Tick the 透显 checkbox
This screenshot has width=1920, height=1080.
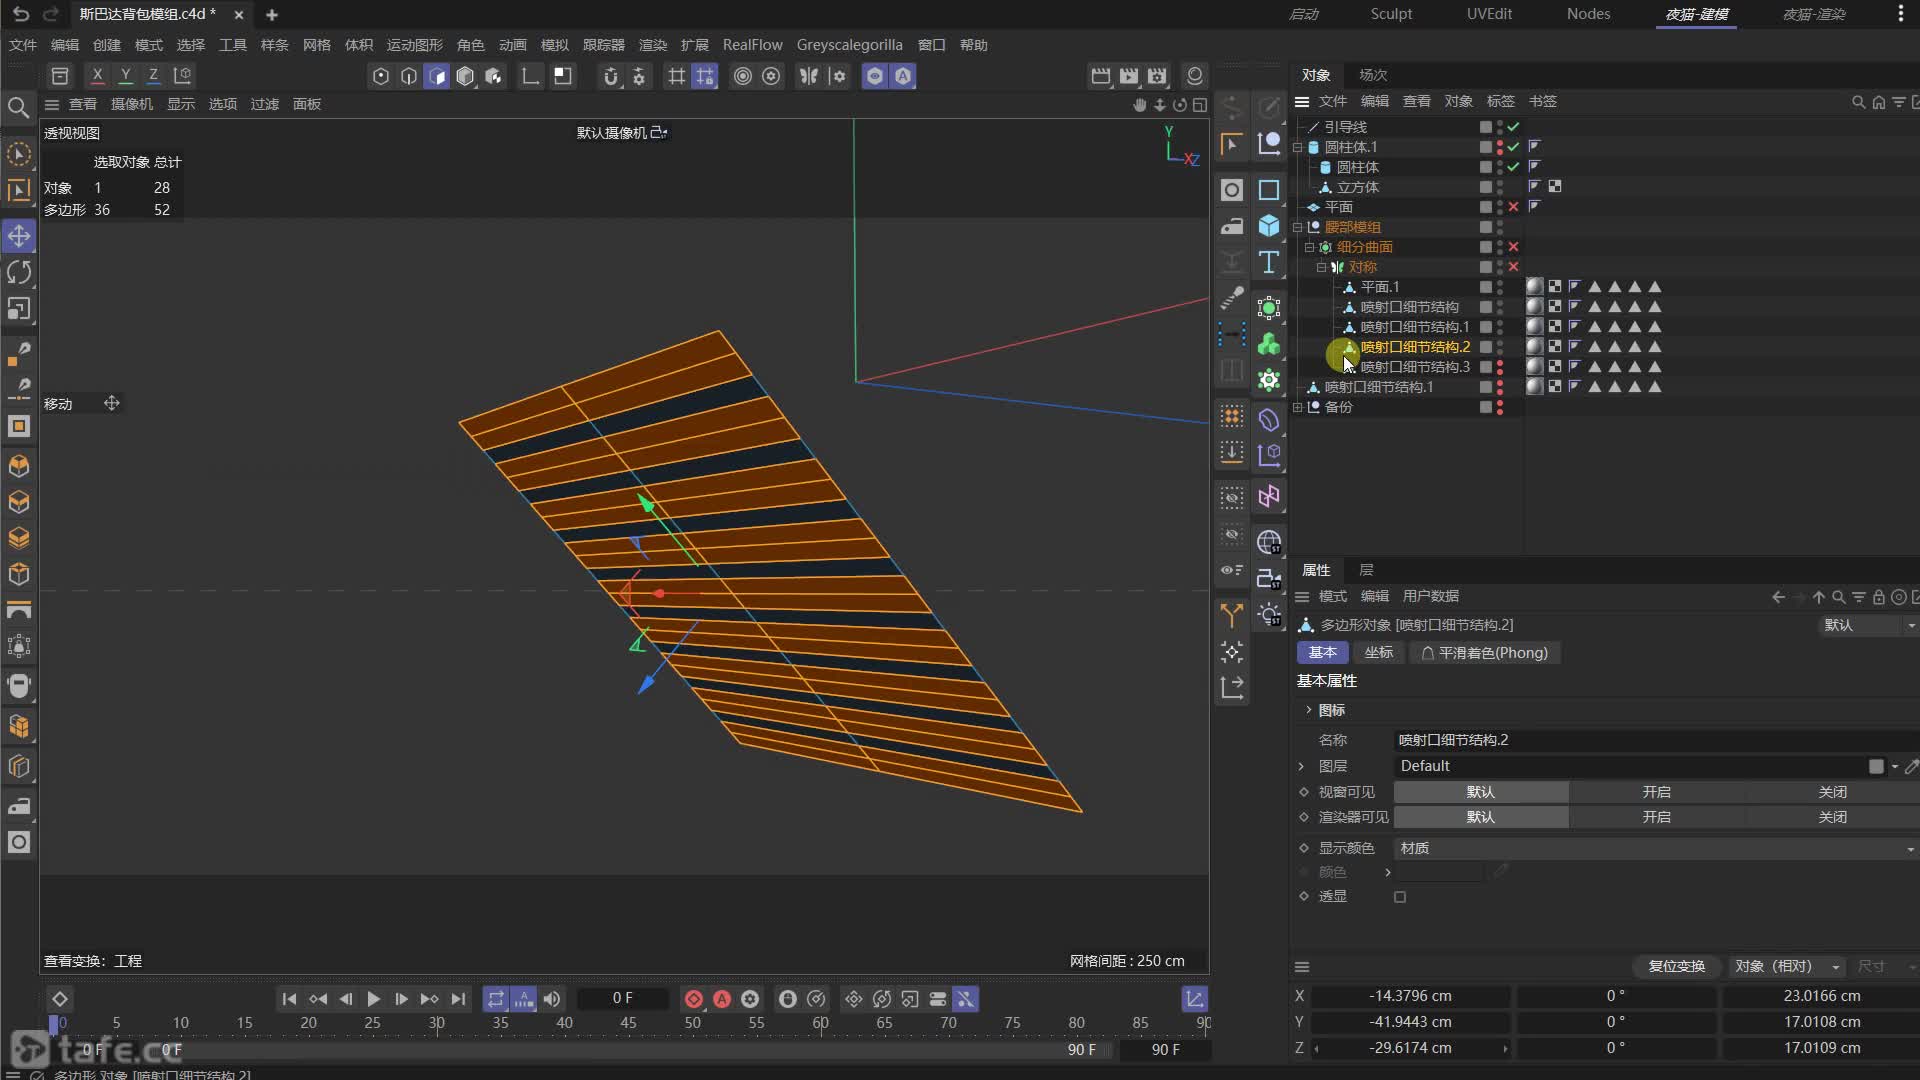tap(1400, 897)
